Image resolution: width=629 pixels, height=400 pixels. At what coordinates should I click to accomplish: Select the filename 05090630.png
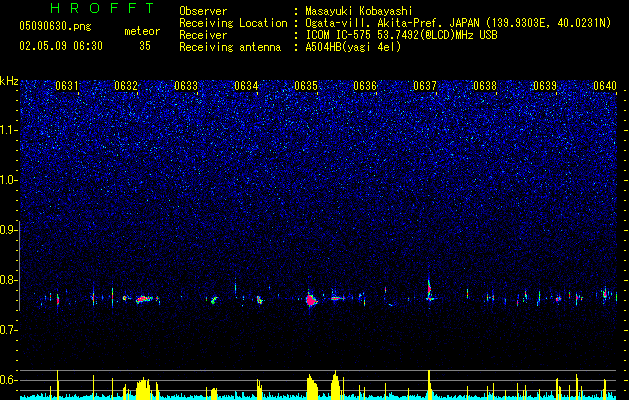click(55, 27)
